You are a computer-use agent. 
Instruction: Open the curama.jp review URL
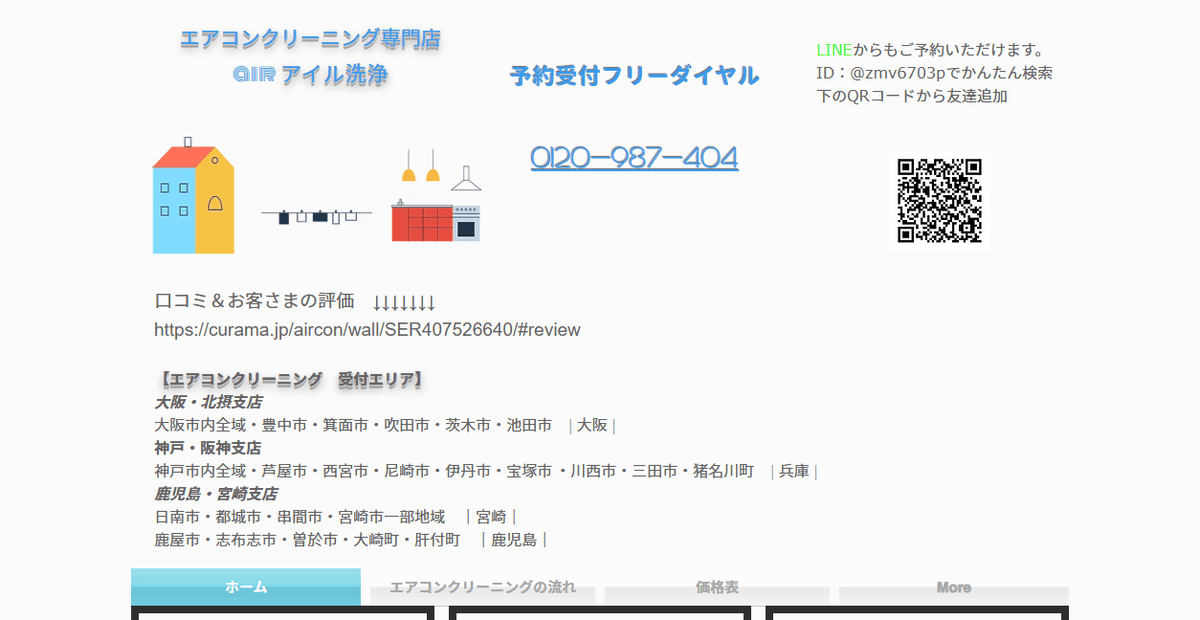coord(367,330)
